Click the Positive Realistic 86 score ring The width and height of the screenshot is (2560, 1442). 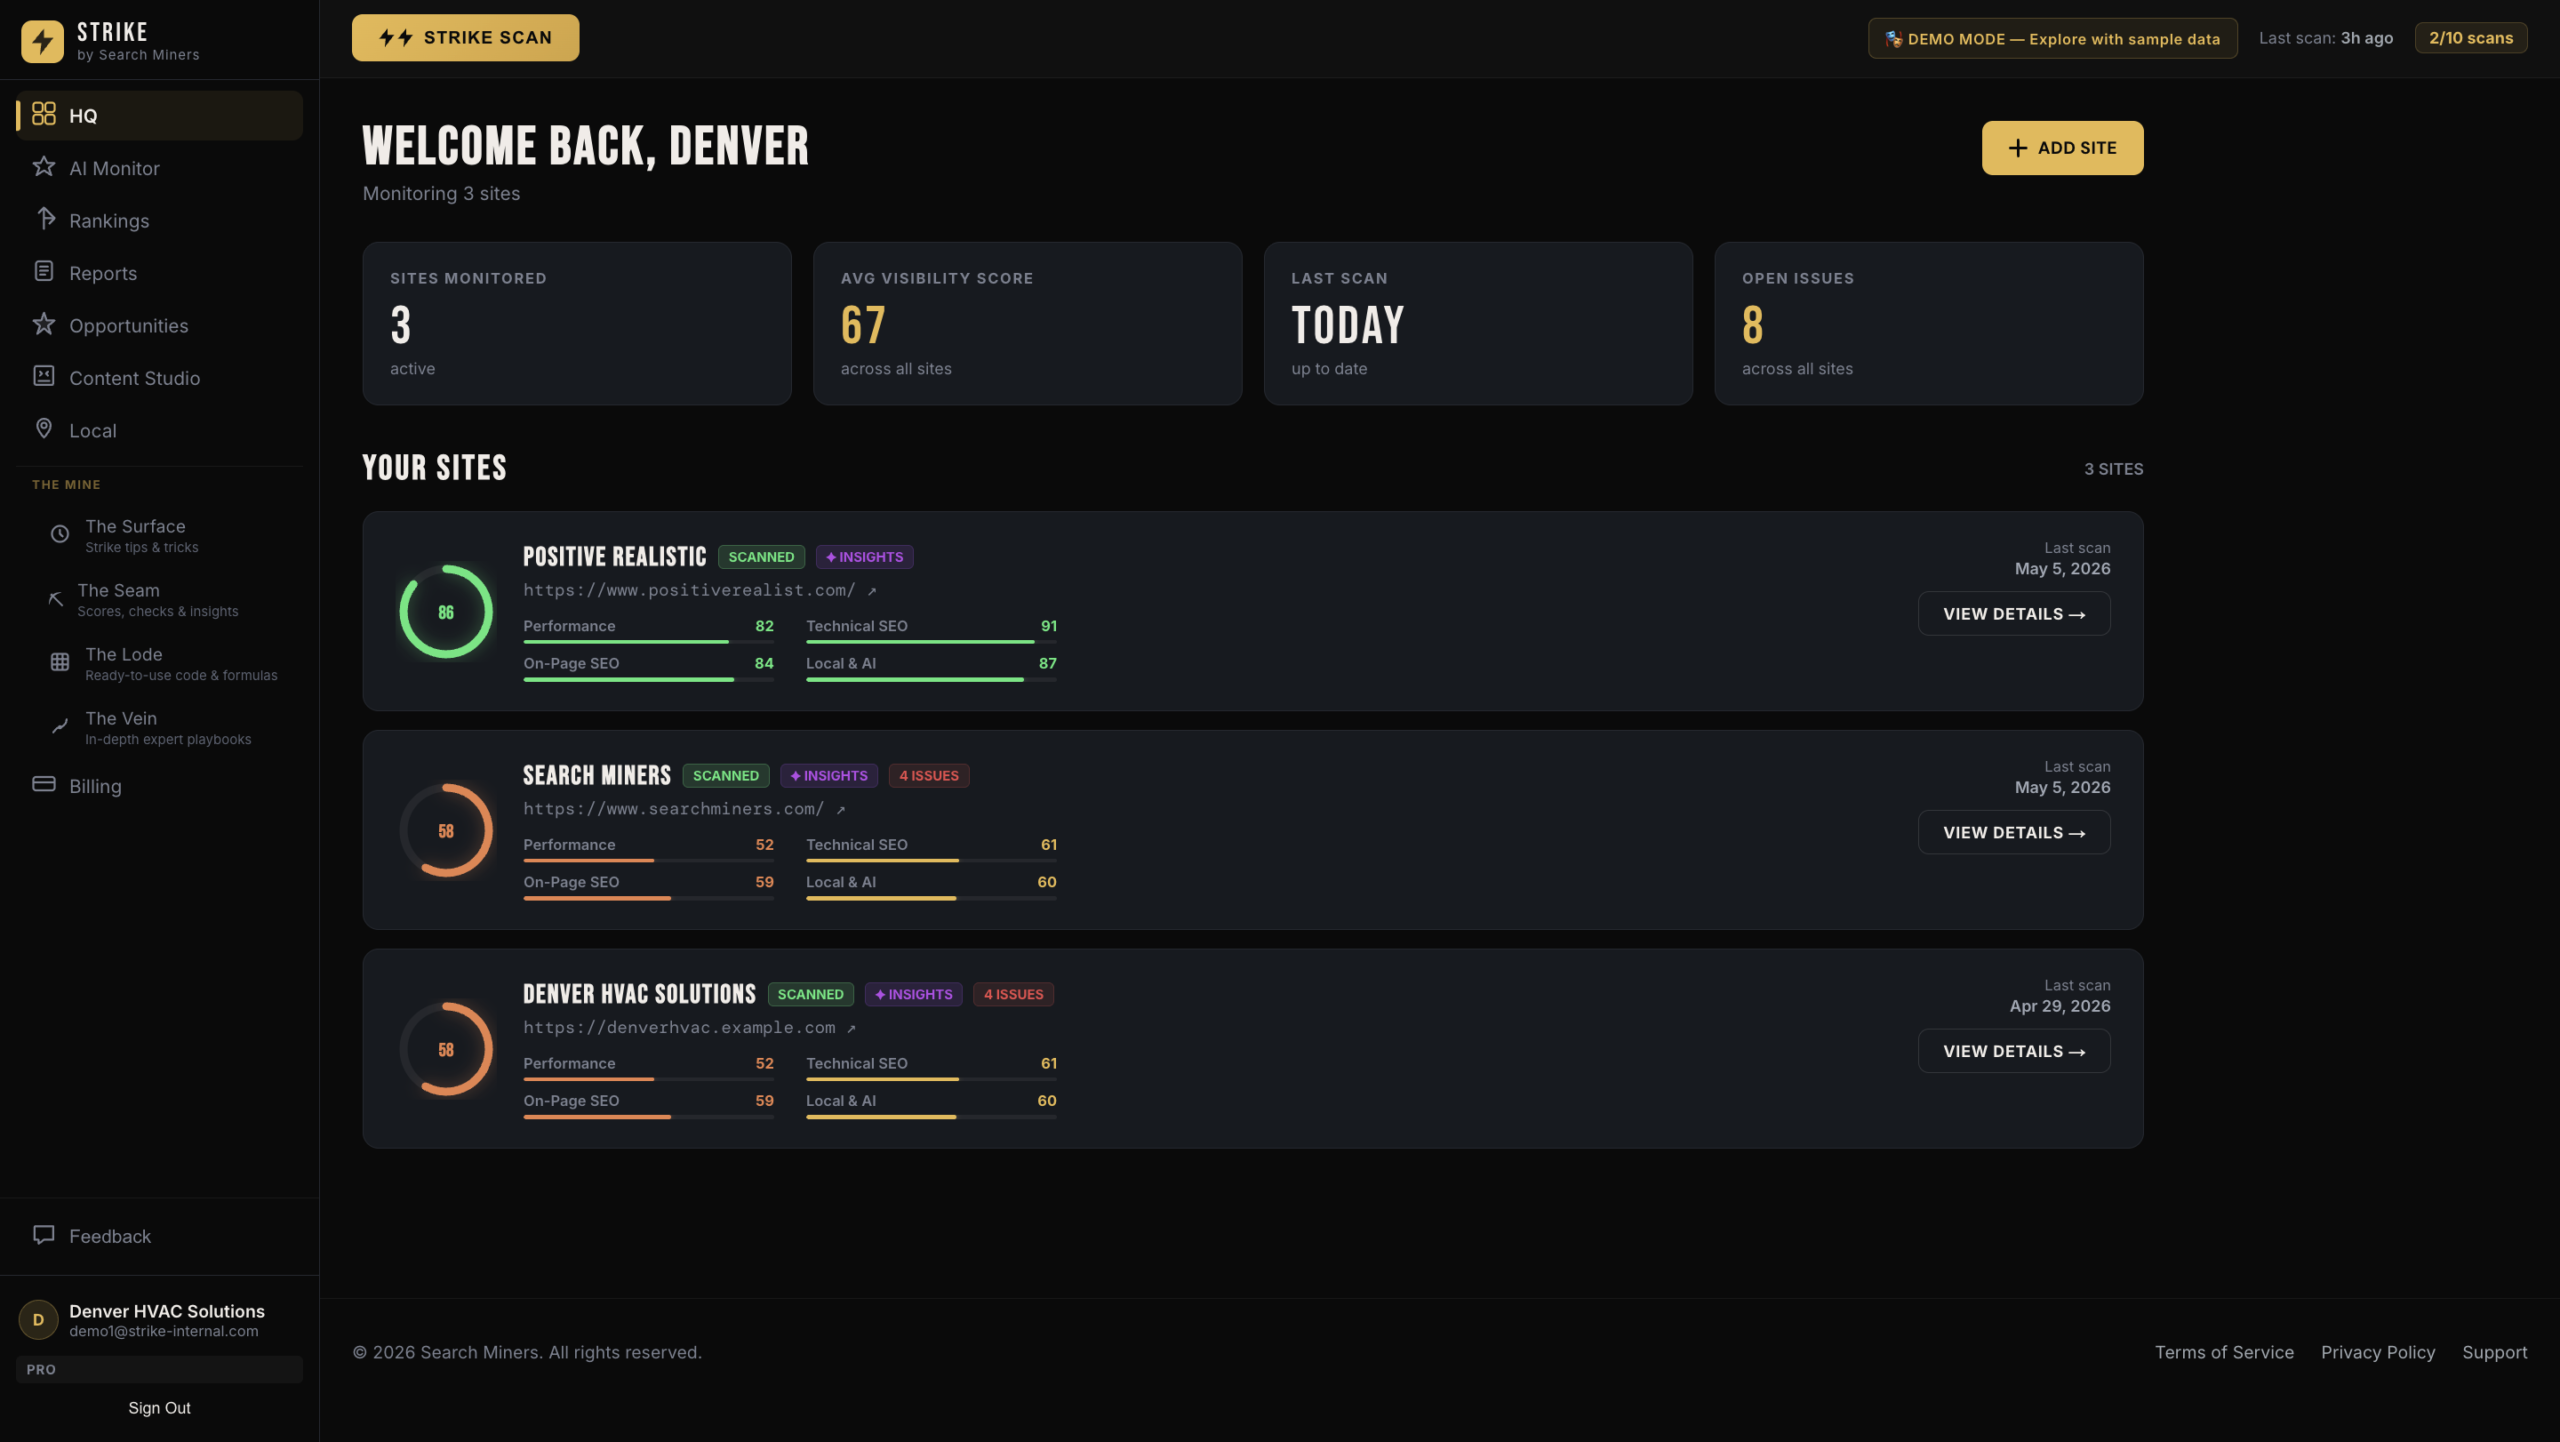click(x=446, y=612)
